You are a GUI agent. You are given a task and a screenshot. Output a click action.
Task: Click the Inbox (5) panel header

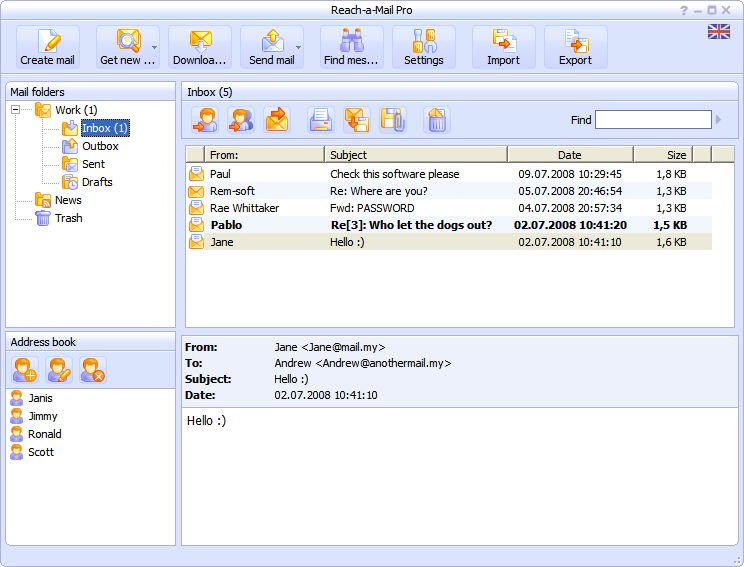click(460, 92)
